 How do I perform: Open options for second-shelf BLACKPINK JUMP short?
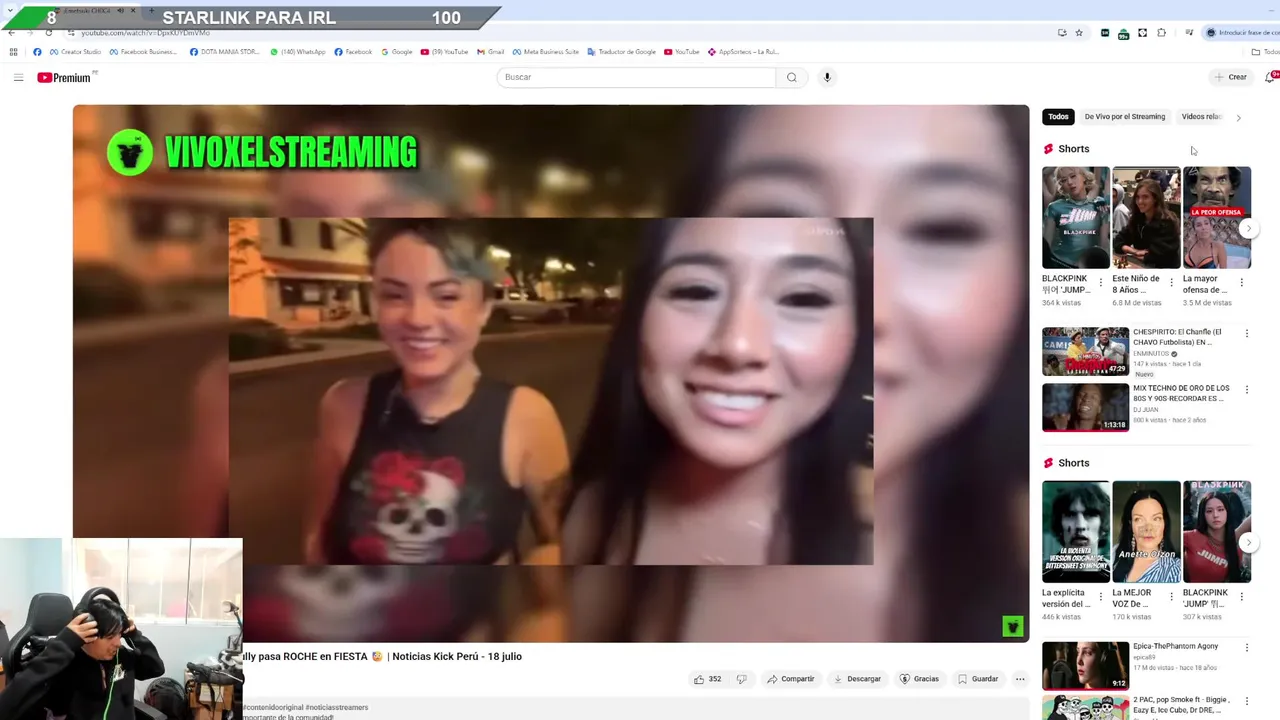click(x=1242, y=597)
